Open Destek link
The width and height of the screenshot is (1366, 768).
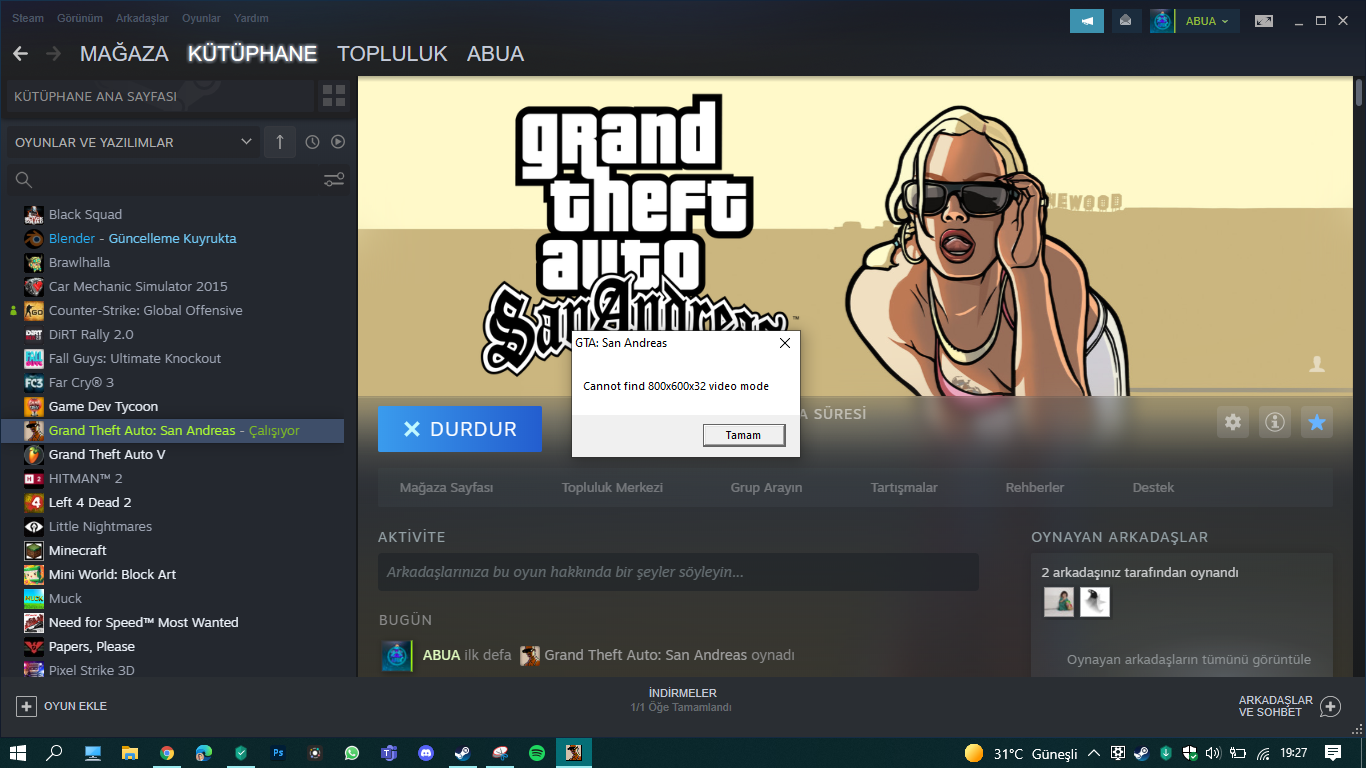(1153, 488)
